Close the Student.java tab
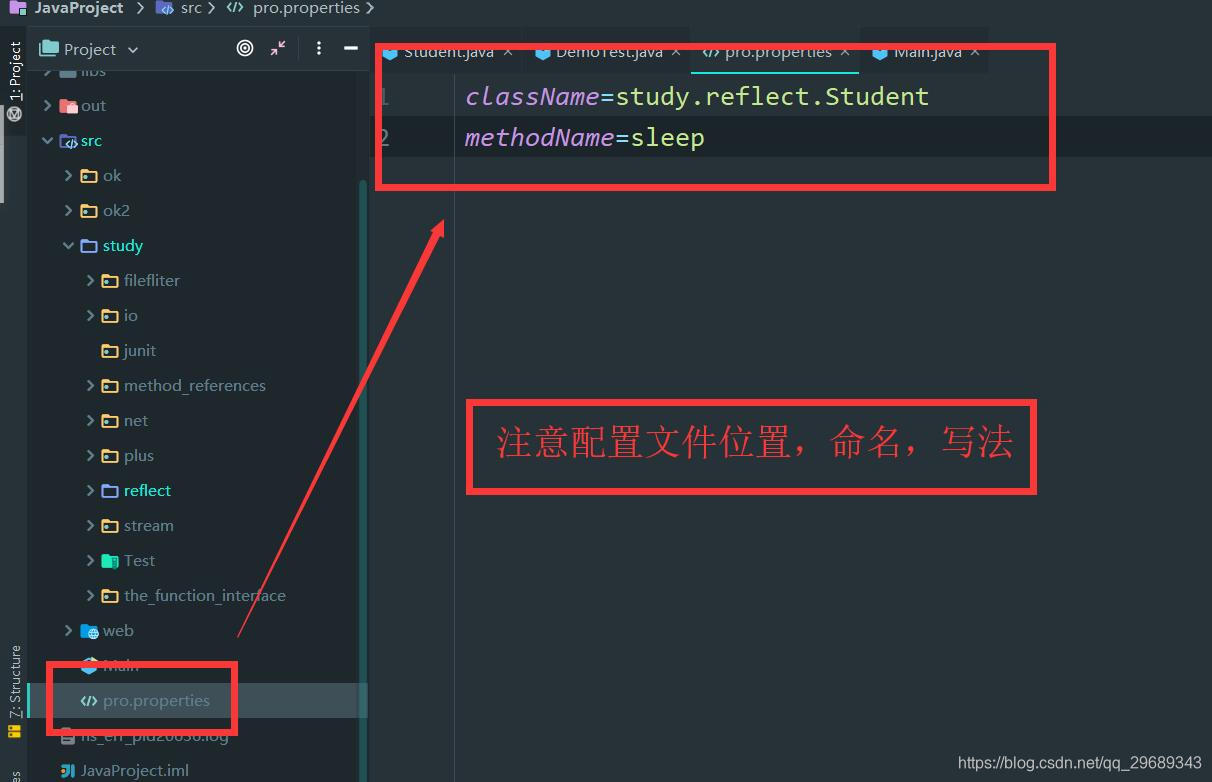The image size is (1212, 782). (508, 52)
